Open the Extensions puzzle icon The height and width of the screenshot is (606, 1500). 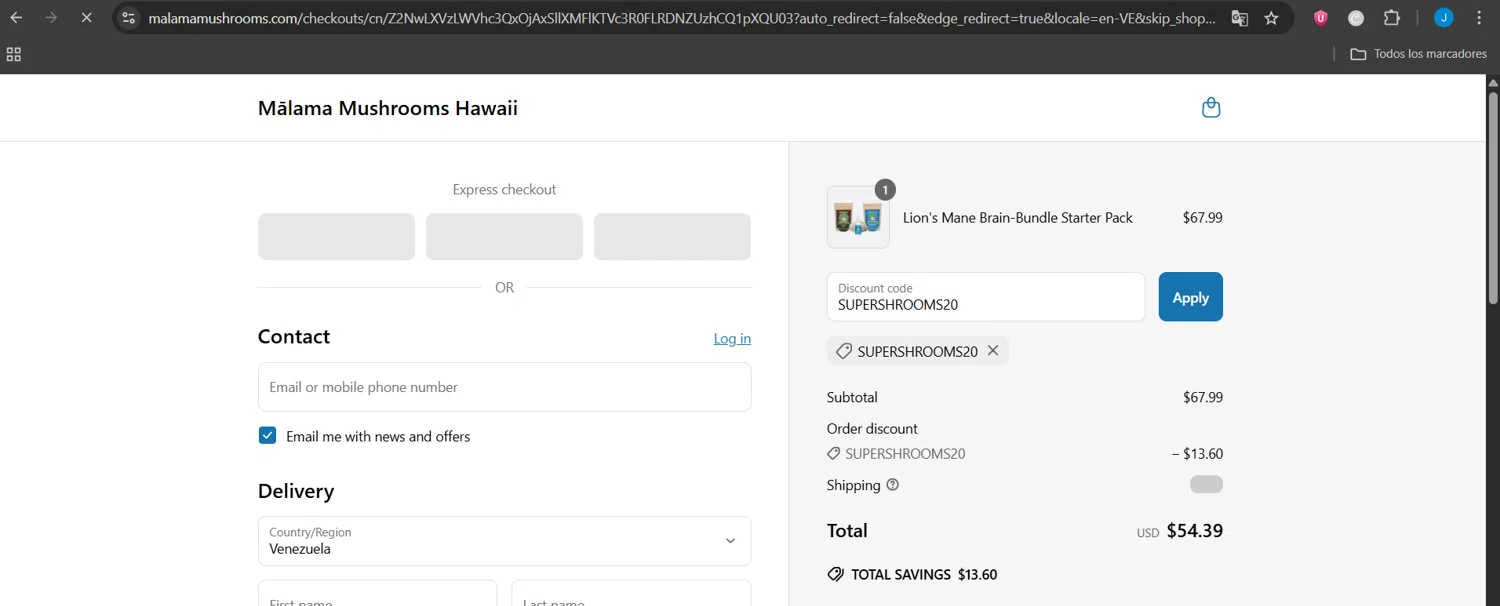point(1392,18)
